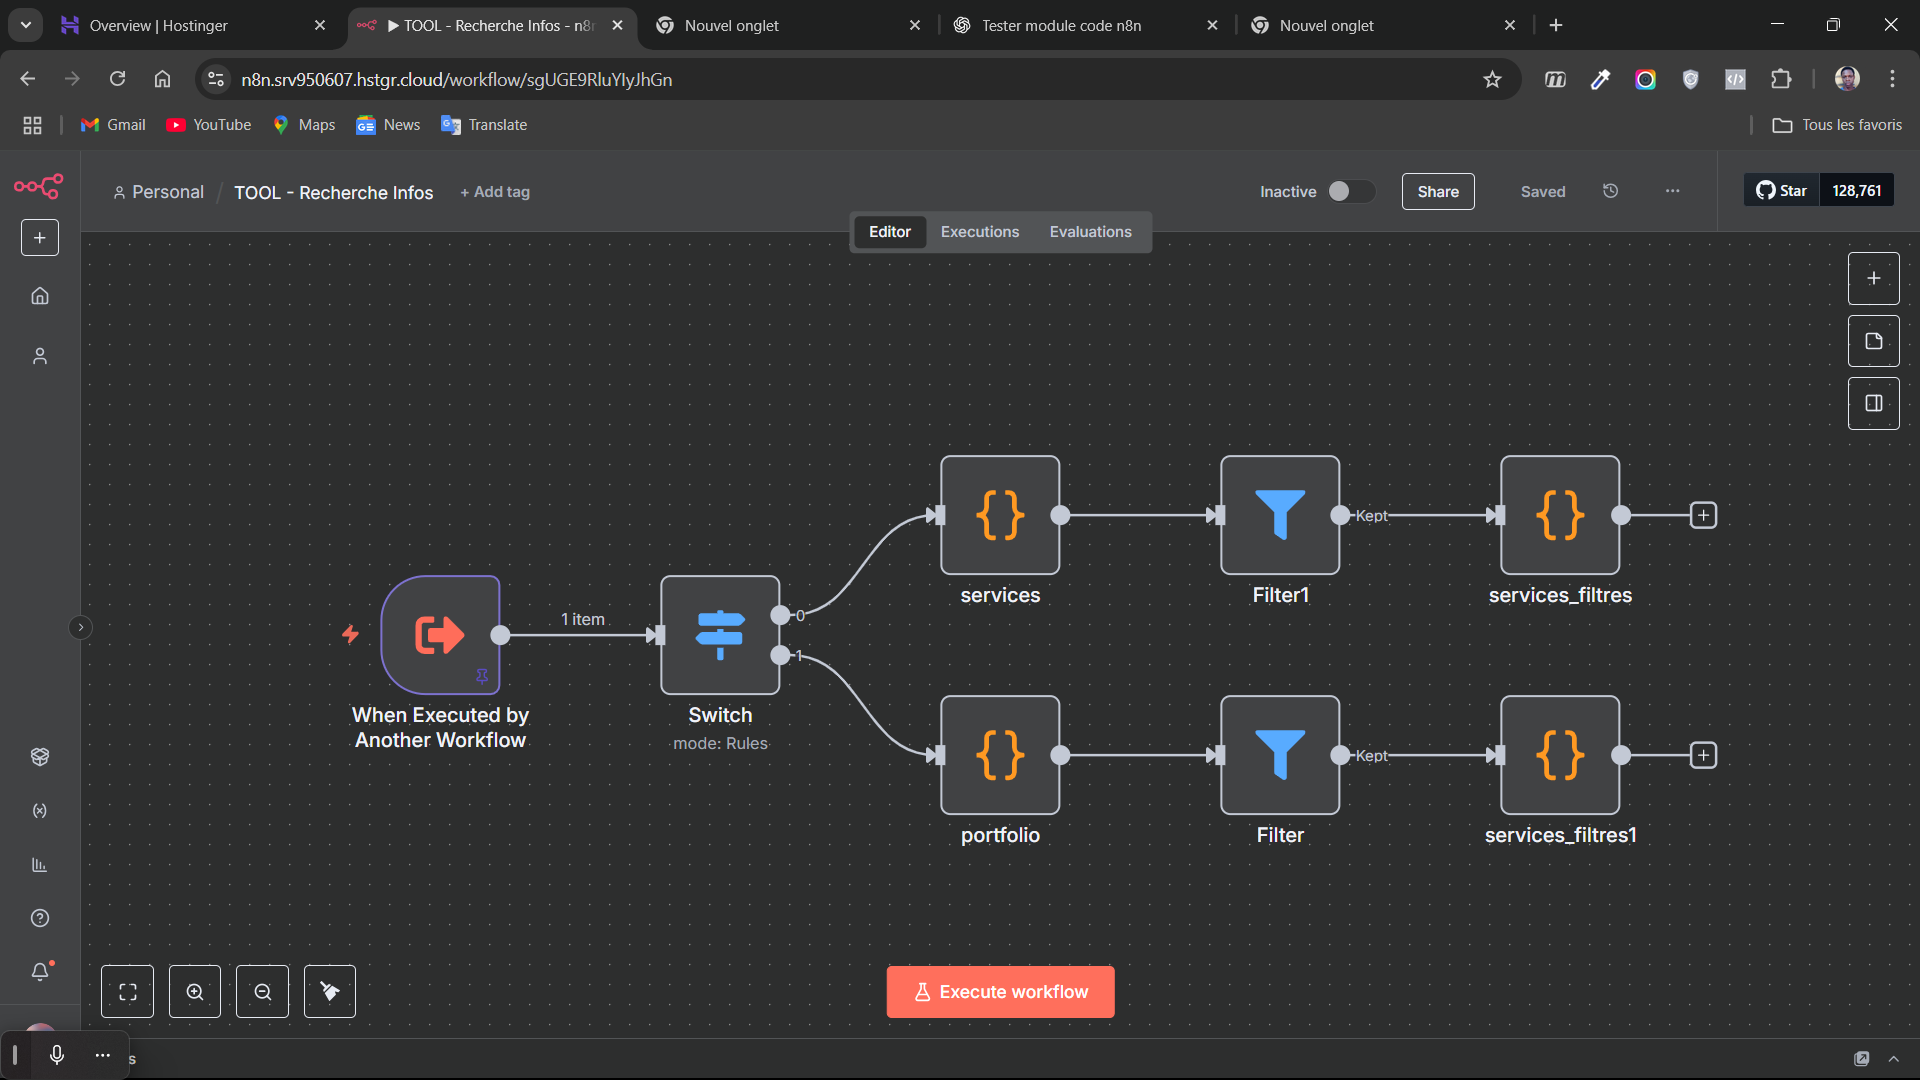Open the services code node
1920x1080 pixels.
point(1000,515)
